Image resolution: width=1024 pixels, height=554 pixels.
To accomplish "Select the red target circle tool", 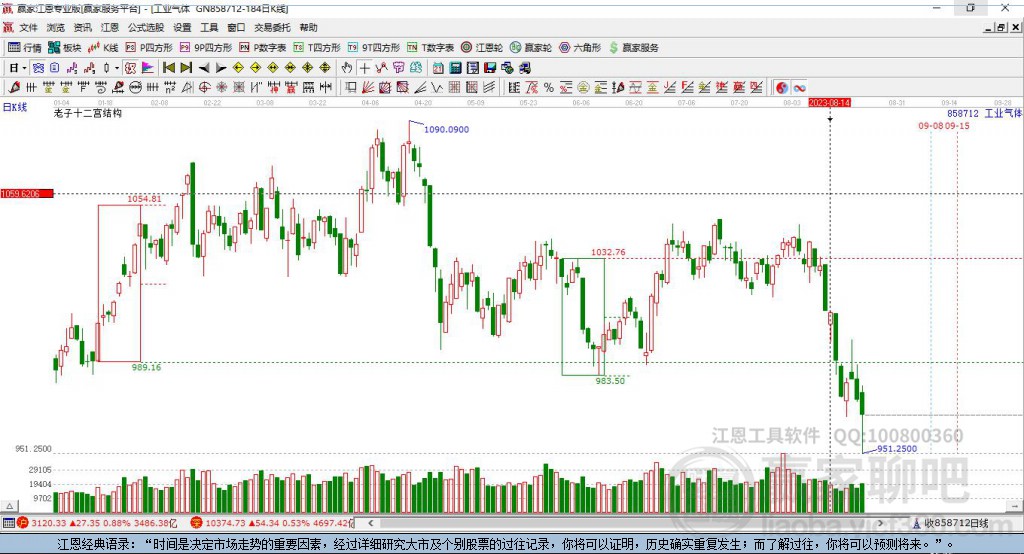I will pyautogui.click(x=204, y=88).
